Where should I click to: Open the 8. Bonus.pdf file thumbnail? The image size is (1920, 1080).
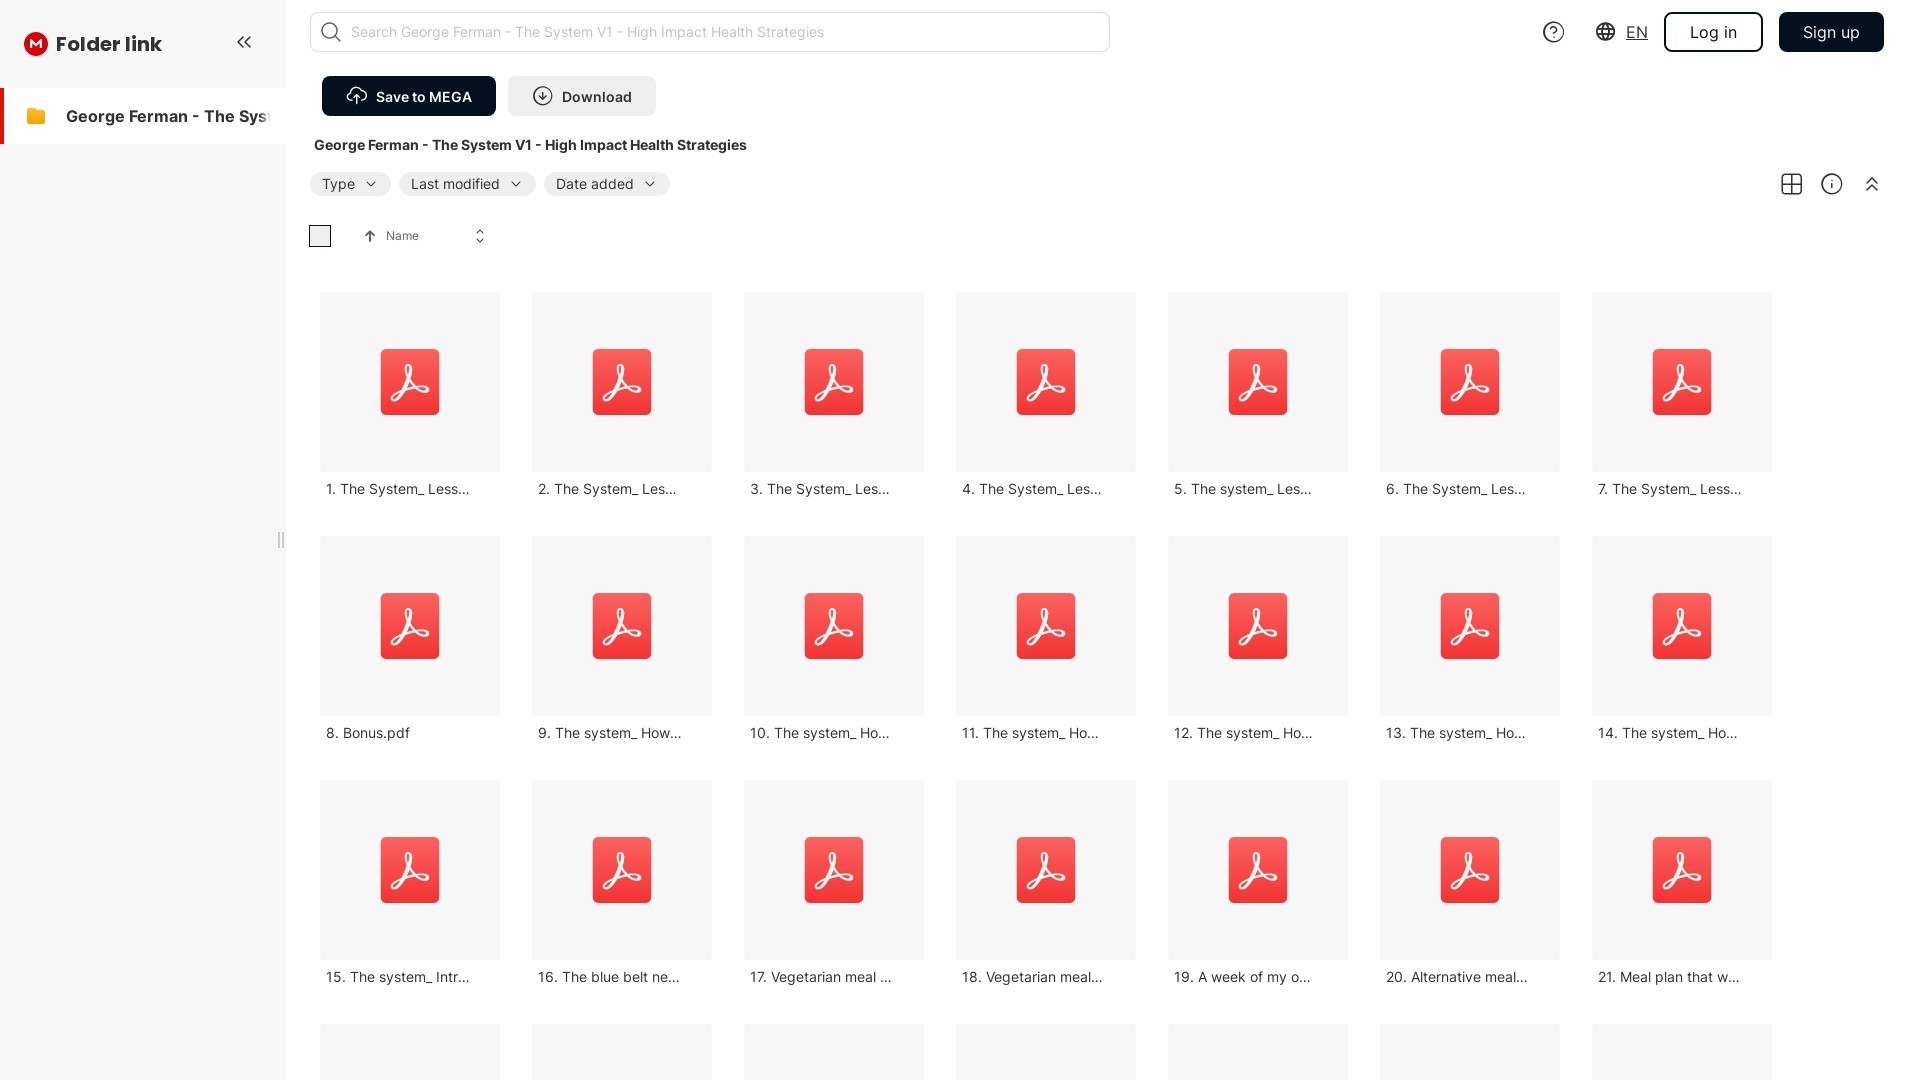pyautogui.click(x=410, y=626)
